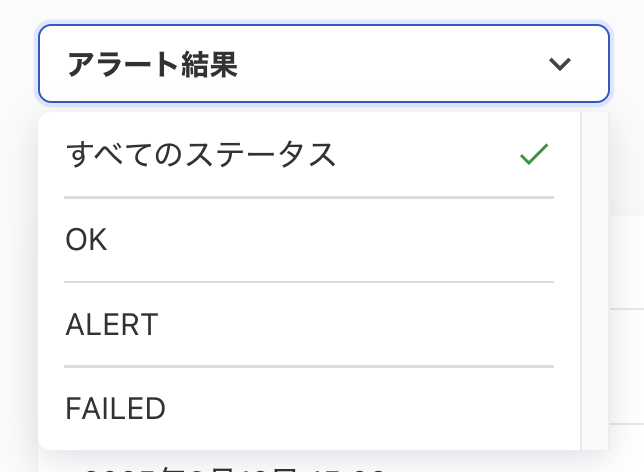Viewport: 644px width, 472px height.
Task: Filter results by OK status
Action: point(86,240)
